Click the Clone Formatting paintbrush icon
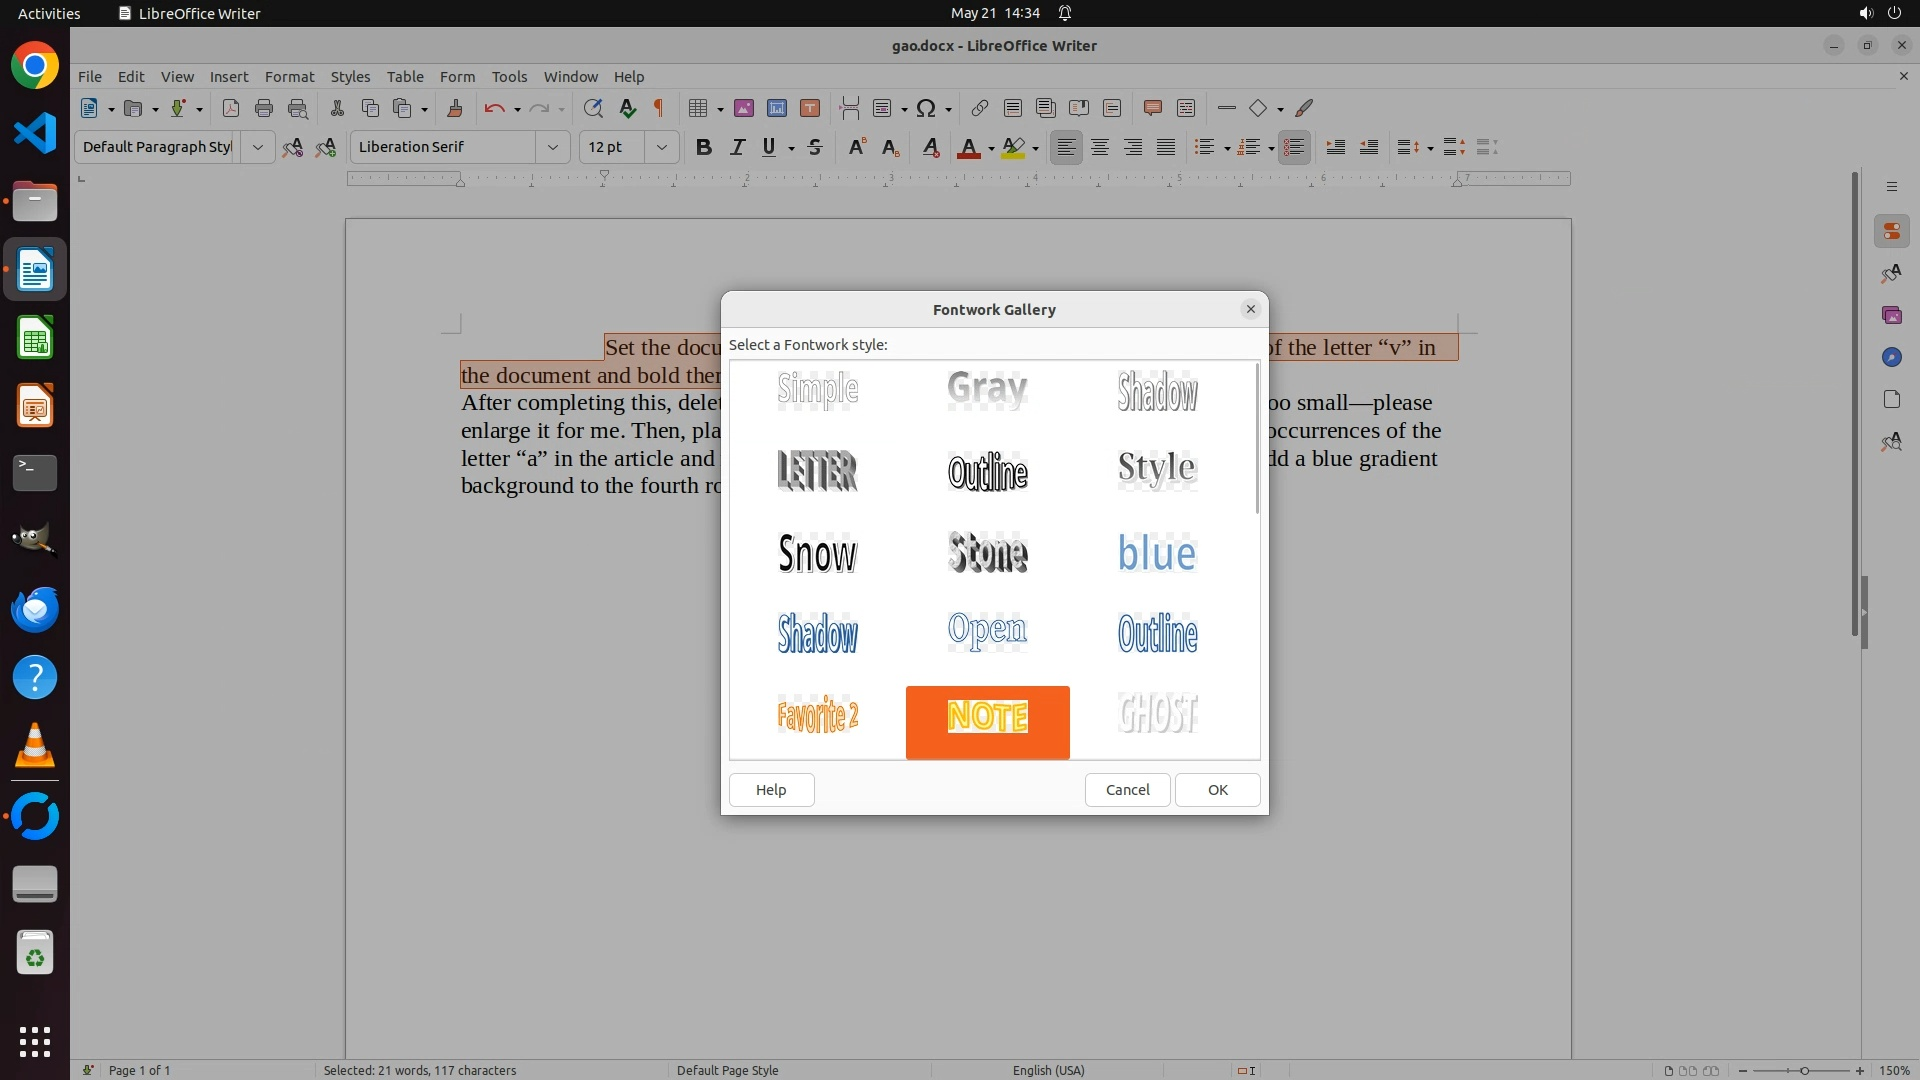 455,108
